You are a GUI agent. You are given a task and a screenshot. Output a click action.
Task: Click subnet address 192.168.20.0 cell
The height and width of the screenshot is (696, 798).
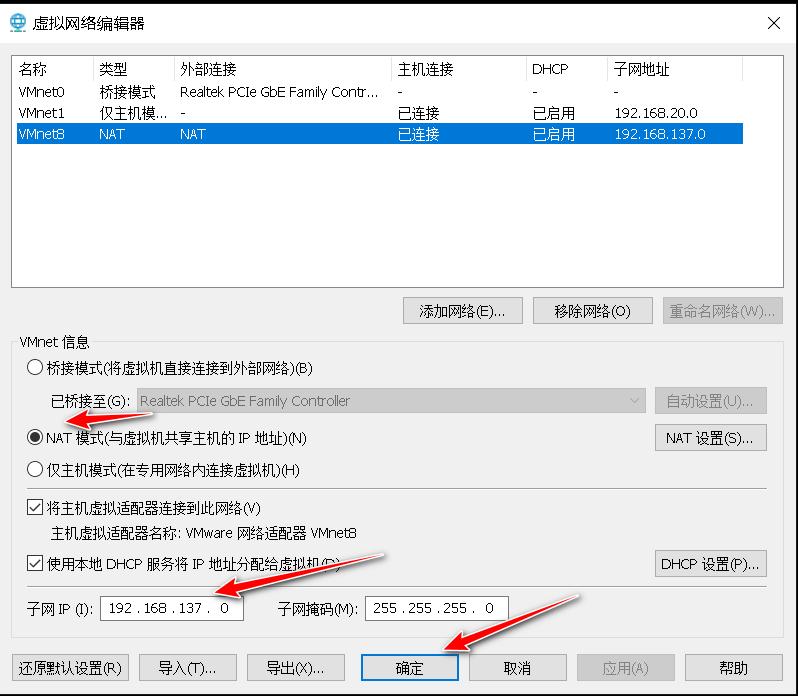656,113
